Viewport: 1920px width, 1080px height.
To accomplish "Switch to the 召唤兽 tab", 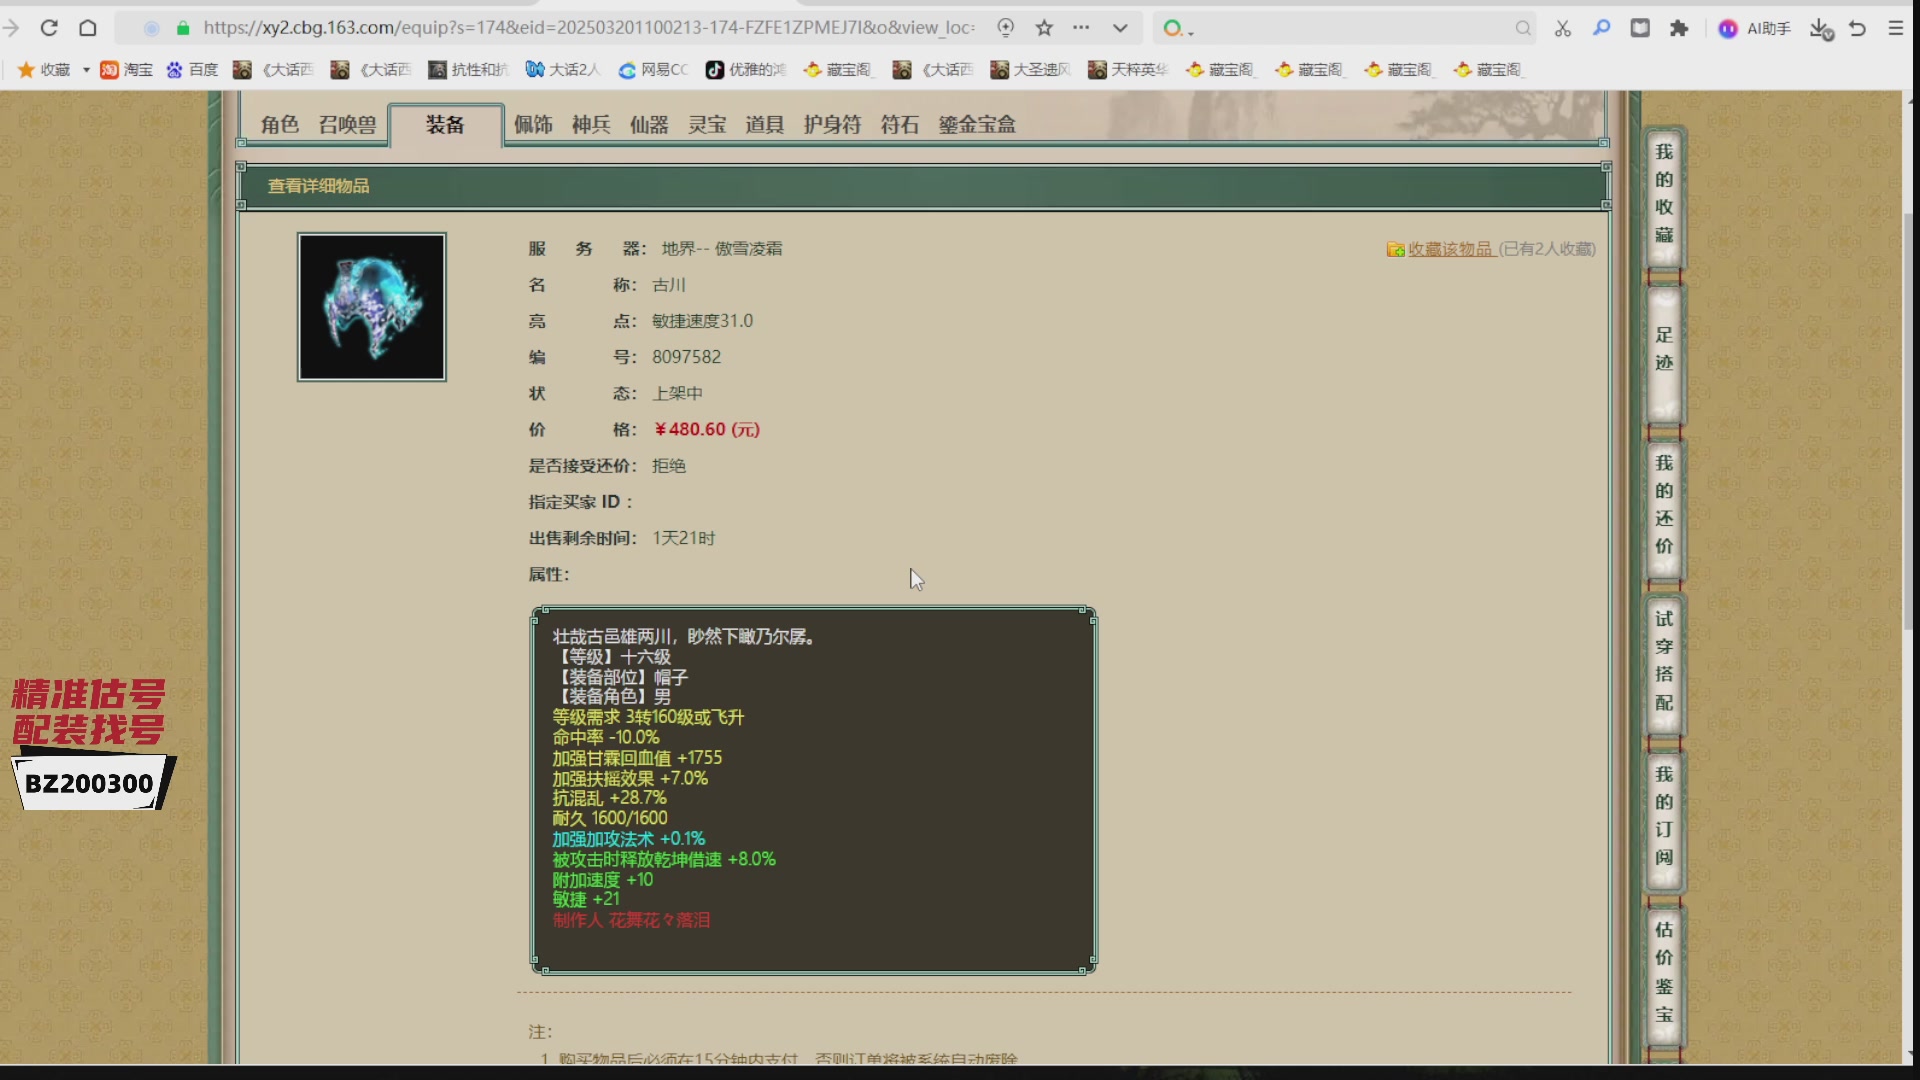I will 347,124.
